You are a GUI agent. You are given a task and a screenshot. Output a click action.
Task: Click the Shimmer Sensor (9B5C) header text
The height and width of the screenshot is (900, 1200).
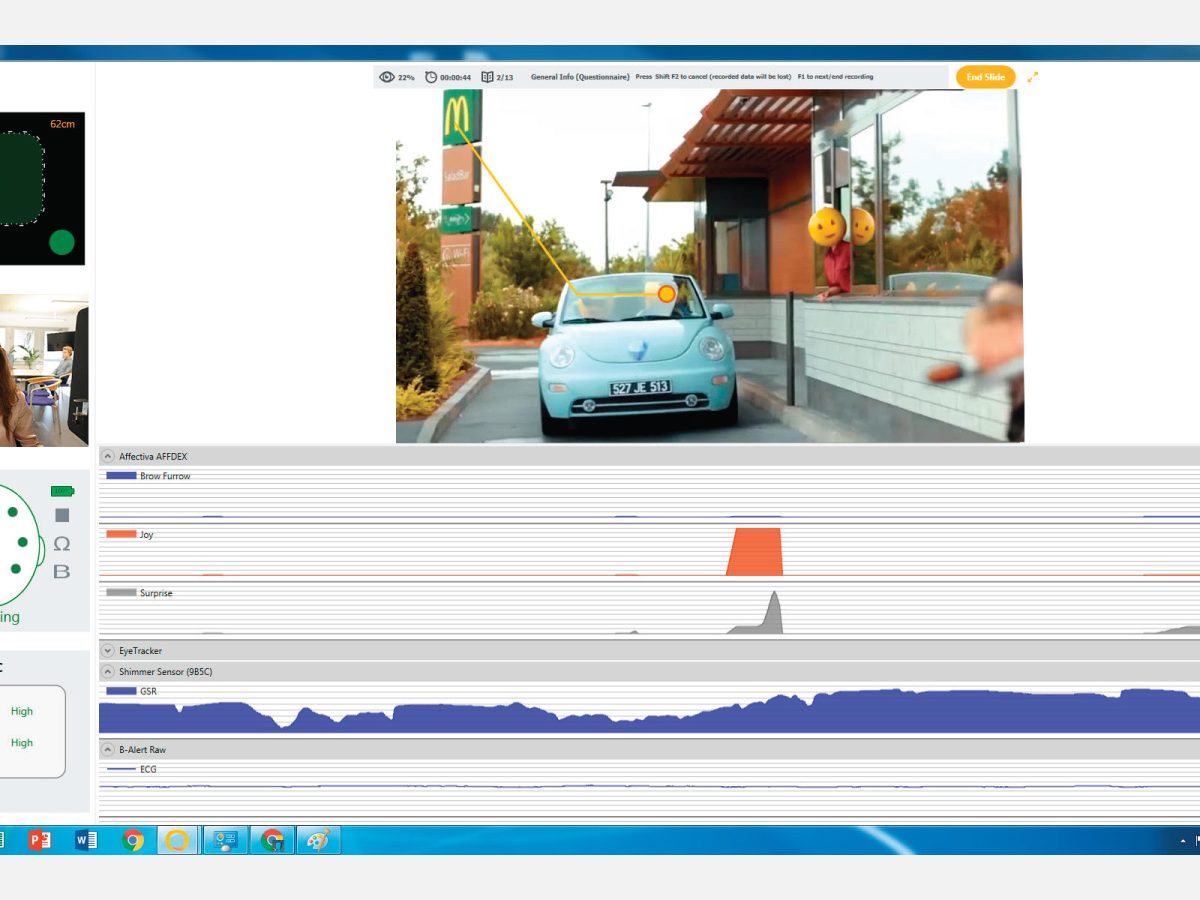(165, 671)
